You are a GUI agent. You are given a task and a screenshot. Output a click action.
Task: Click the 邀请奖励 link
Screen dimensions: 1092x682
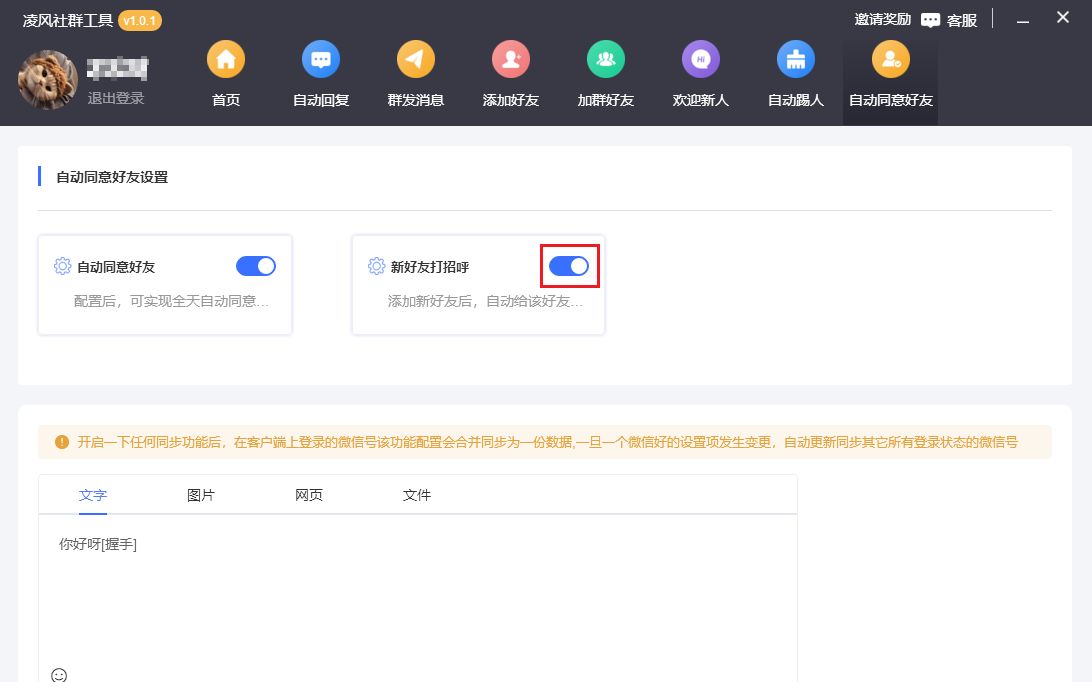tap(882, 20)
